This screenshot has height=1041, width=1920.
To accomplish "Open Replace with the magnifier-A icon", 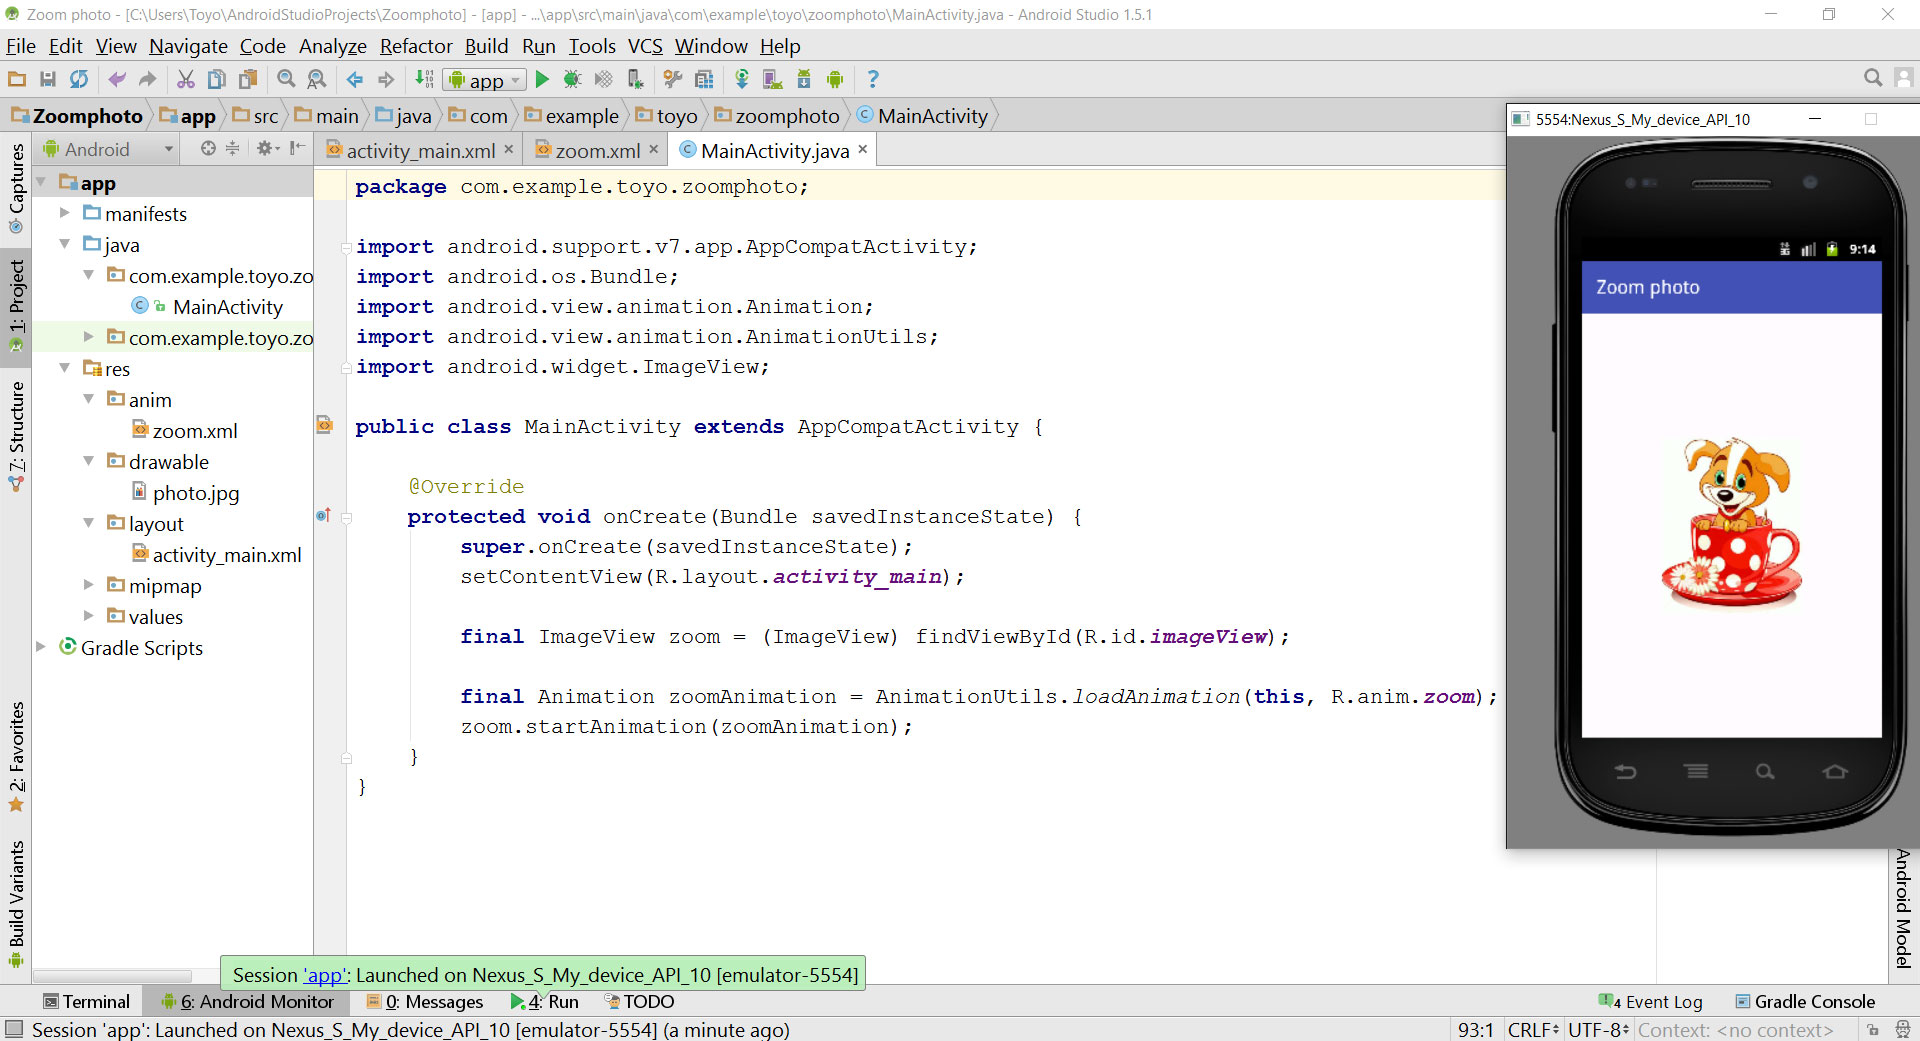I will pyautogui.click(x=317, y=79).
